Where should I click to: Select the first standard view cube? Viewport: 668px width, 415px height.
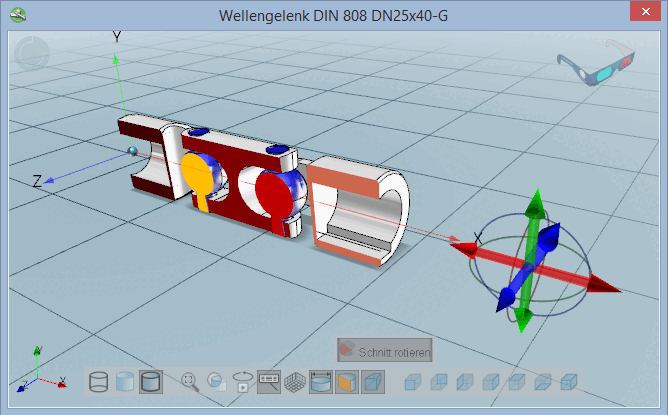(x=413, y=382)
